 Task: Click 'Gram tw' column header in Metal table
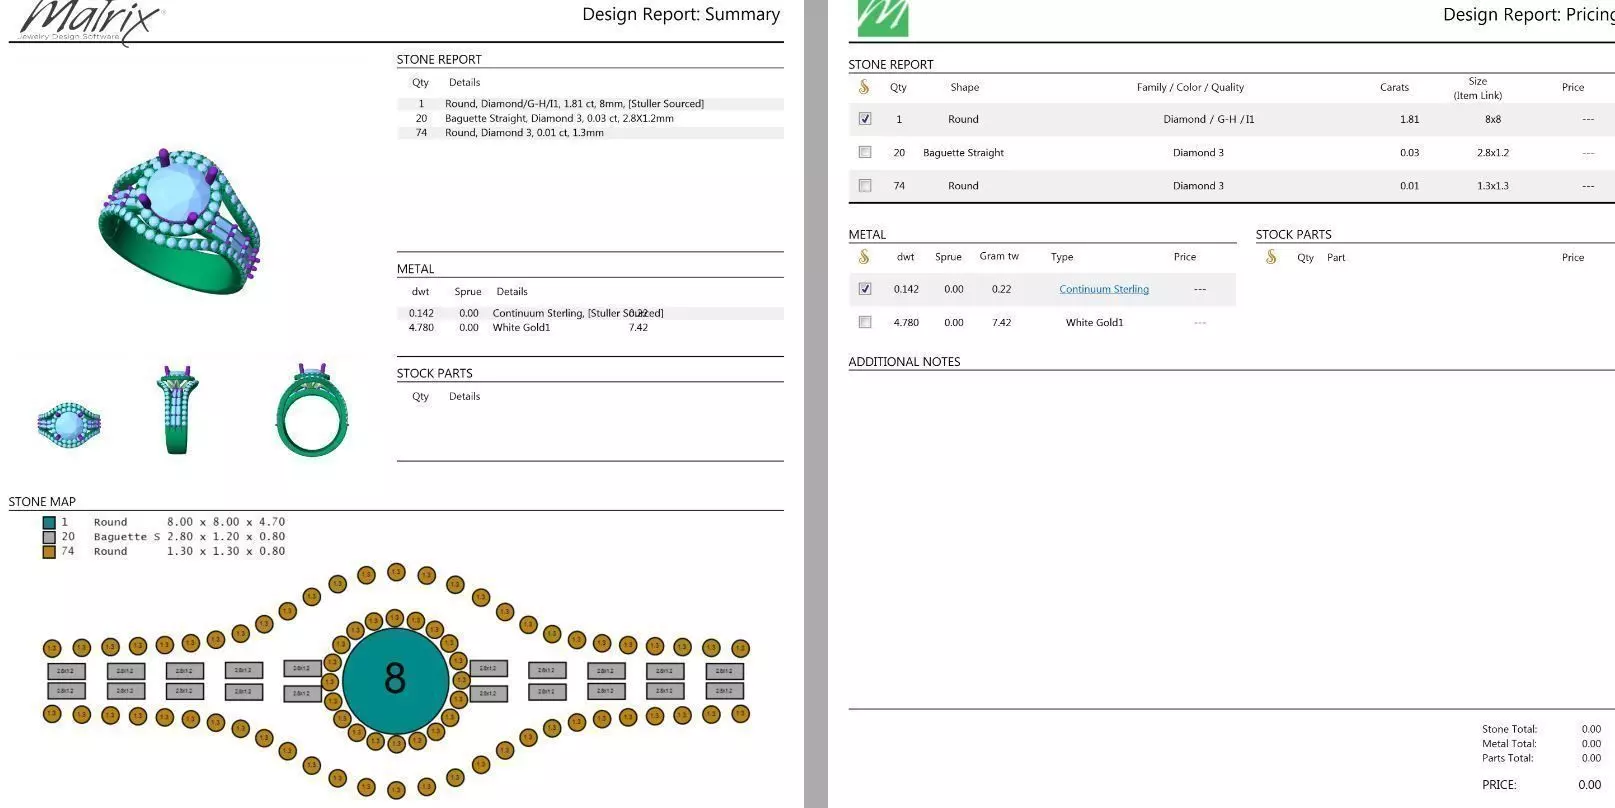[x=999, y=256]
